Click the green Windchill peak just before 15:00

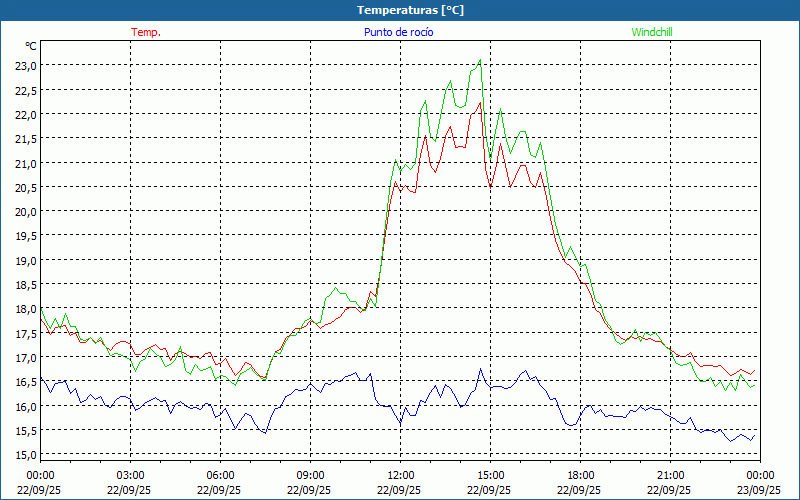tap(481, 60)
